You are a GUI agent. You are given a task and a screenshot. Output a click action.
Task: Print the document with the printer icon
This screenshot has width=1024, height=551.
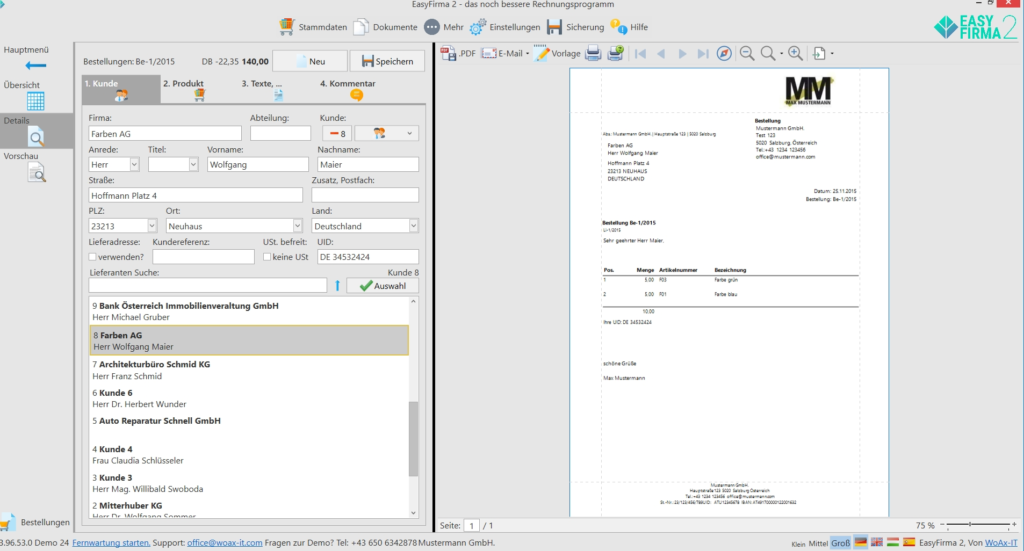(593, 54)
